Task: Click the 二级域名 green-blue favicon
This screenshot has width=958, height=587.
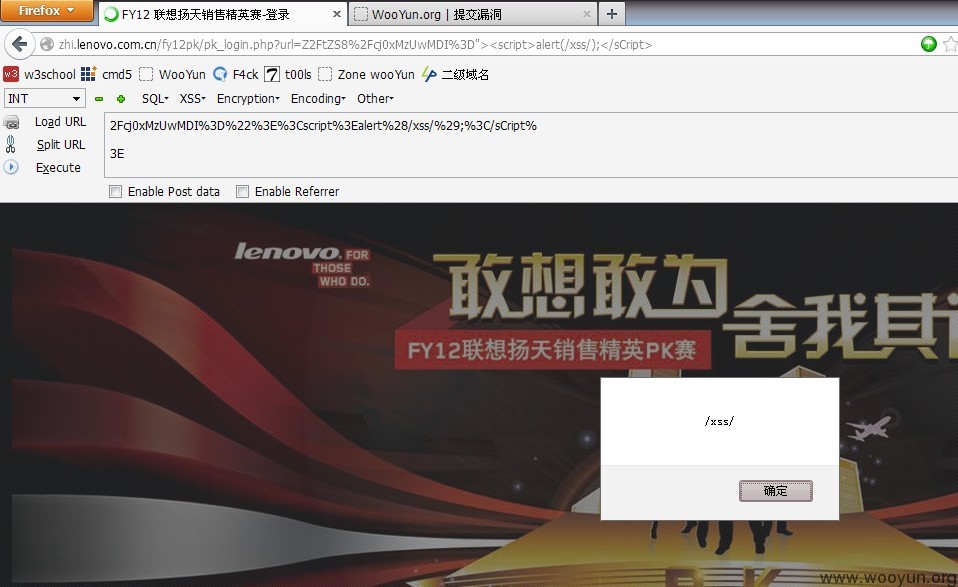Action: [430, 75]
